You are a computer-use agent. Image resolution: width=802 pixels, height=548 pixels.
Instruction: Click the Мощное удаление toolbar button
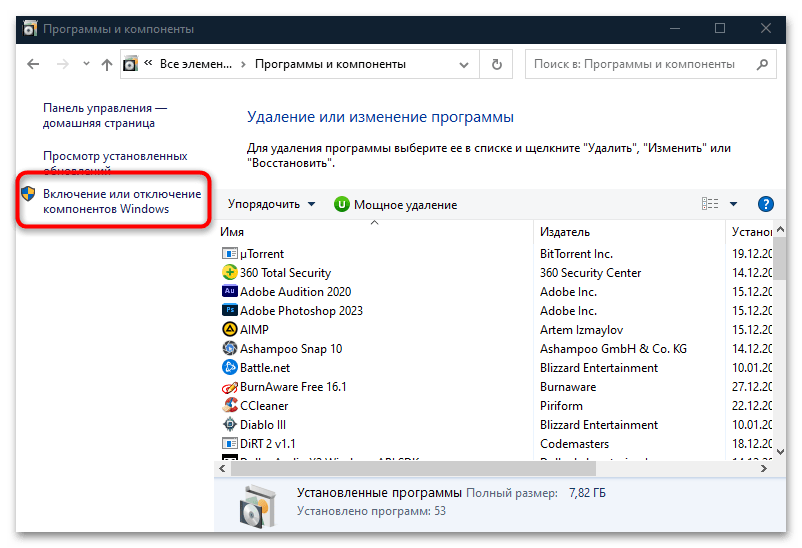(395, 204)
